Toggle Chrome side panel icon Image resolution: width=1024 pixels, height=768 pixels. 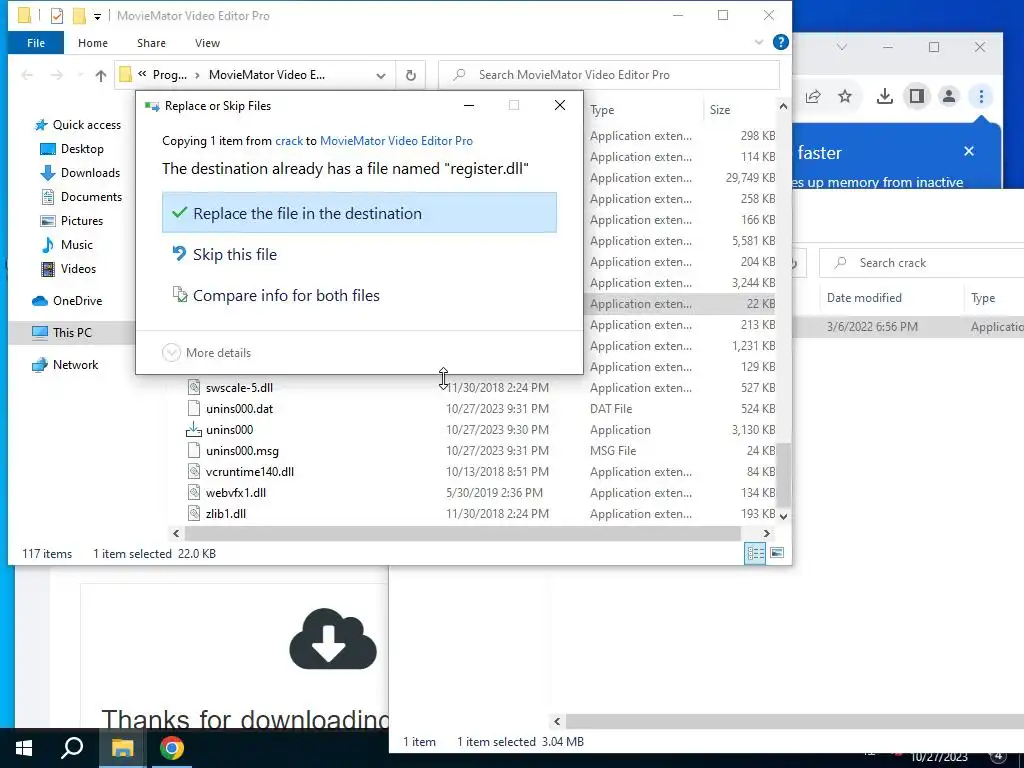coord(917,97)
